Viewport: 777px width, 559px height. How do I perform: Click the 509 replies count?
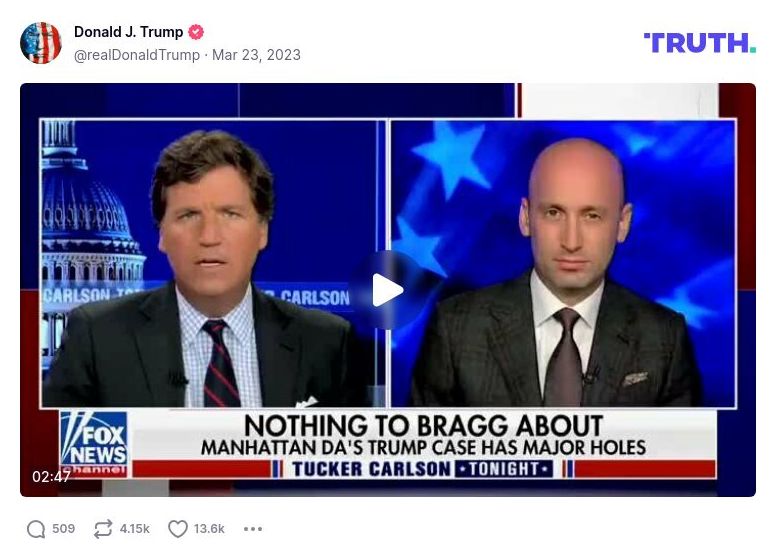63,529
